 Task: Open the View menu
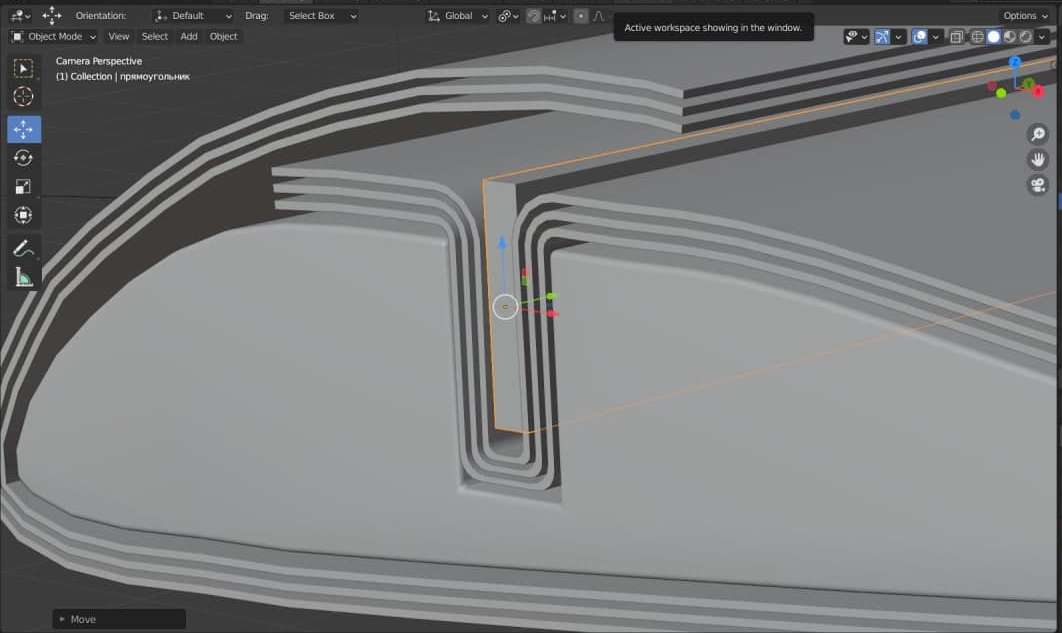pyautogui.click(x=119, y=36)
